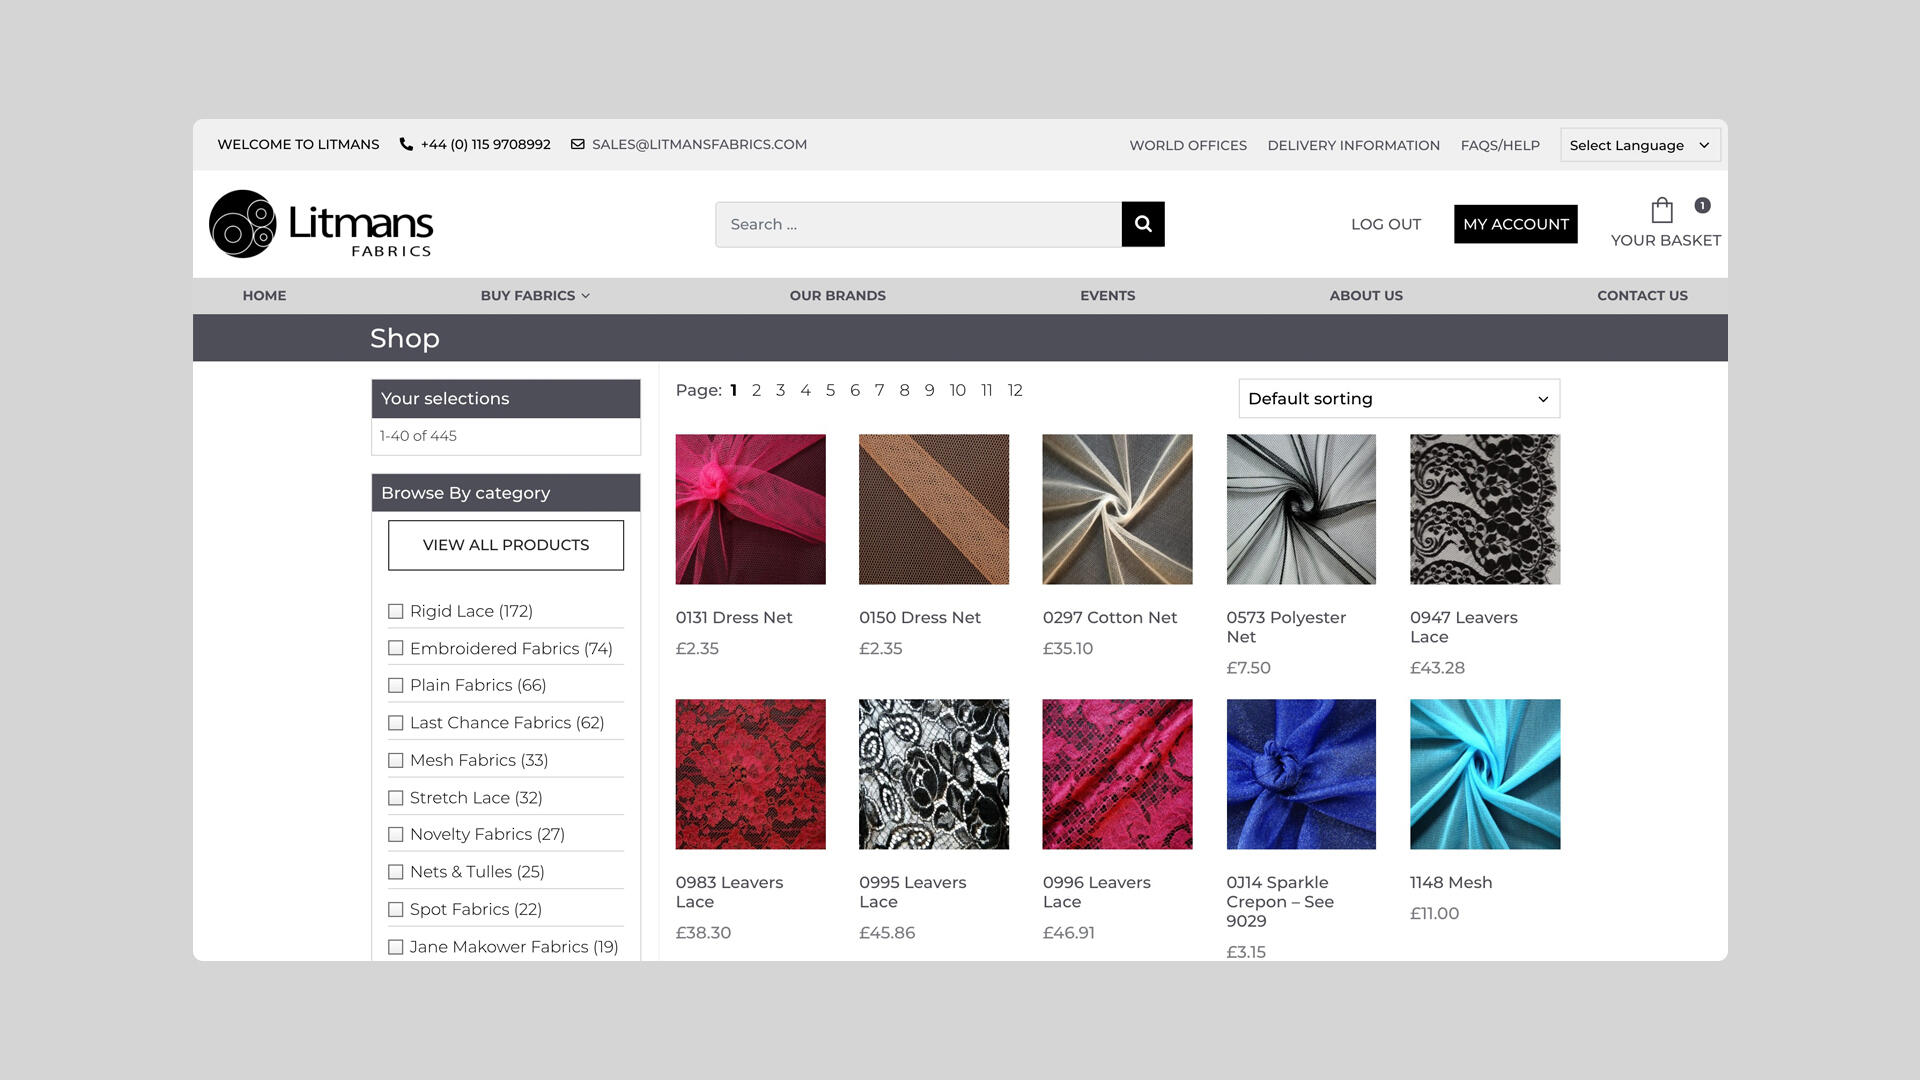1920x1080 pixels.
Task: Click the basket item count badge
Action: pyautogui.click(x=1702, y=205)
